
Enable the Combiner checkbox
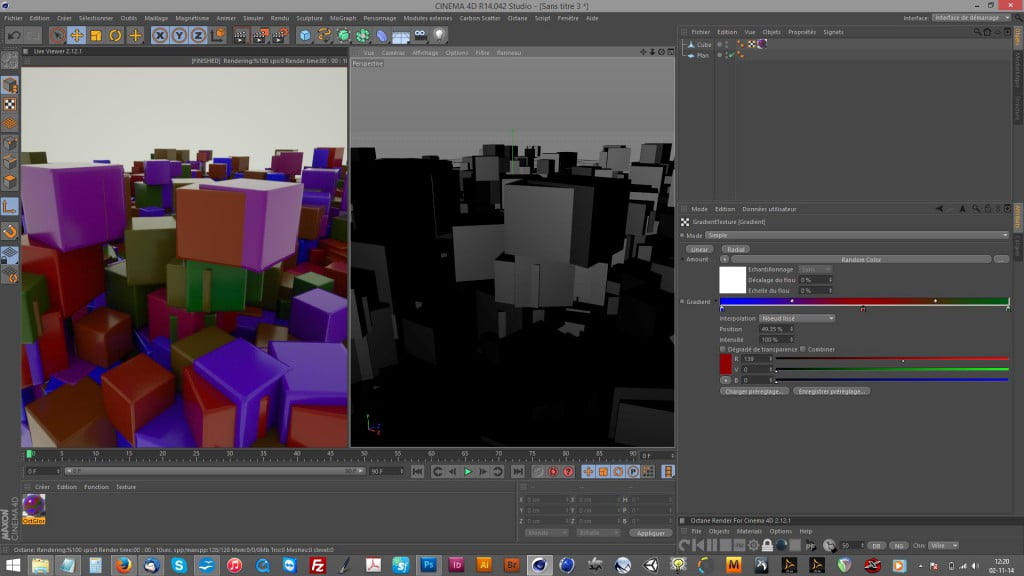804,349
